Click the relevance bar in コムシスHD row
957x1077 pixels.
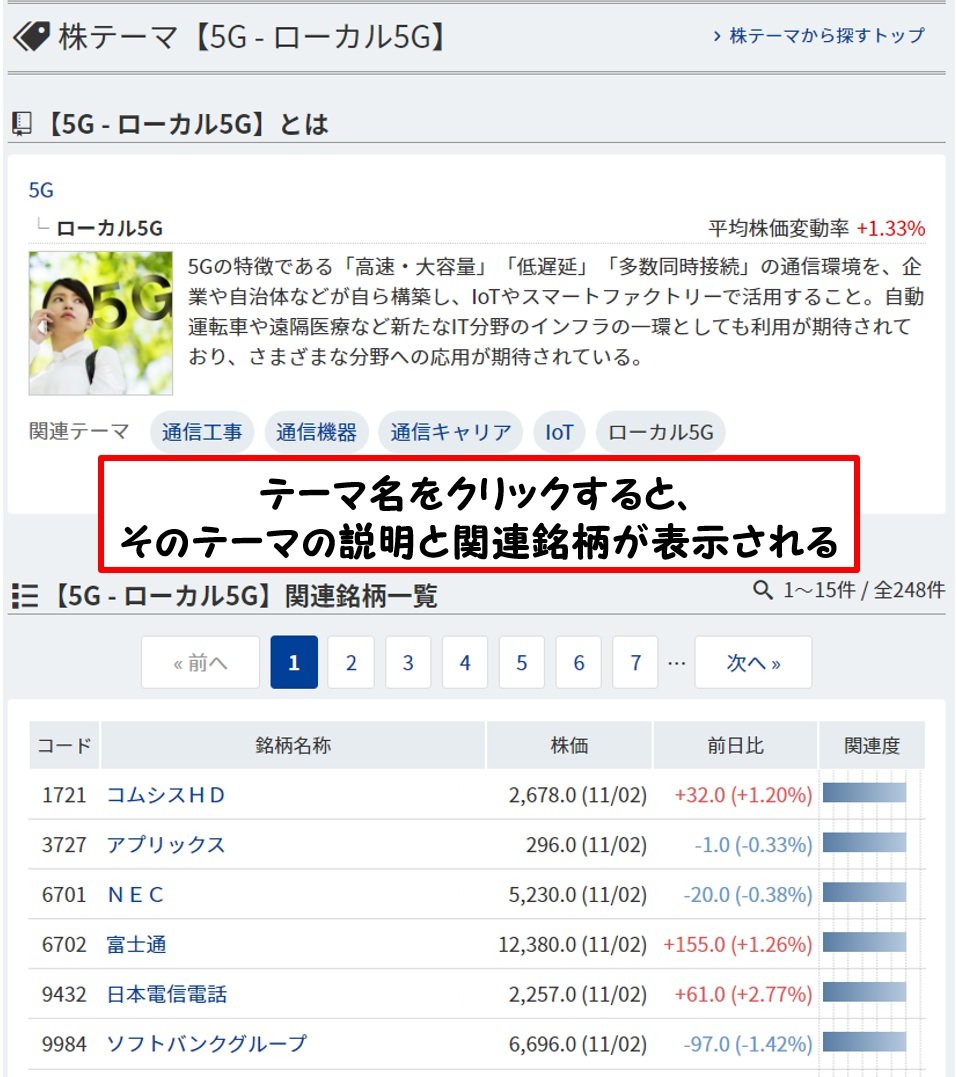pyautogui.click(x=864, y=793)
